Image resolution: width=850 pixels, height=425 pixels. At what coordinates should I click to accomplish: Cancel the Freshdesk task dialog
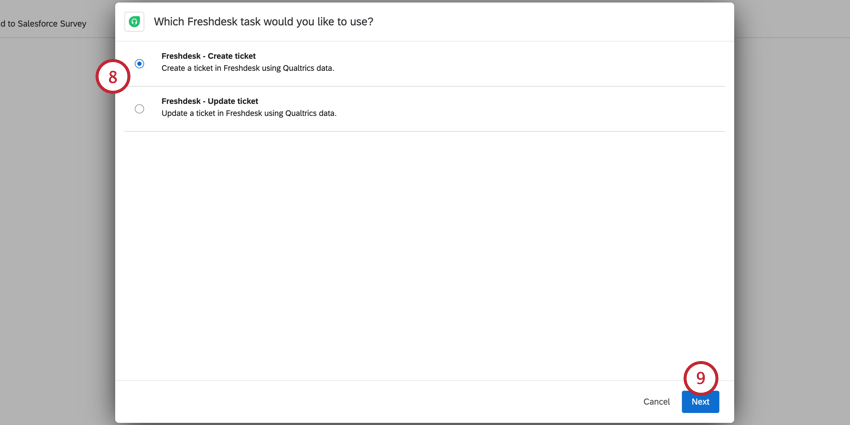tap(656, 402)
